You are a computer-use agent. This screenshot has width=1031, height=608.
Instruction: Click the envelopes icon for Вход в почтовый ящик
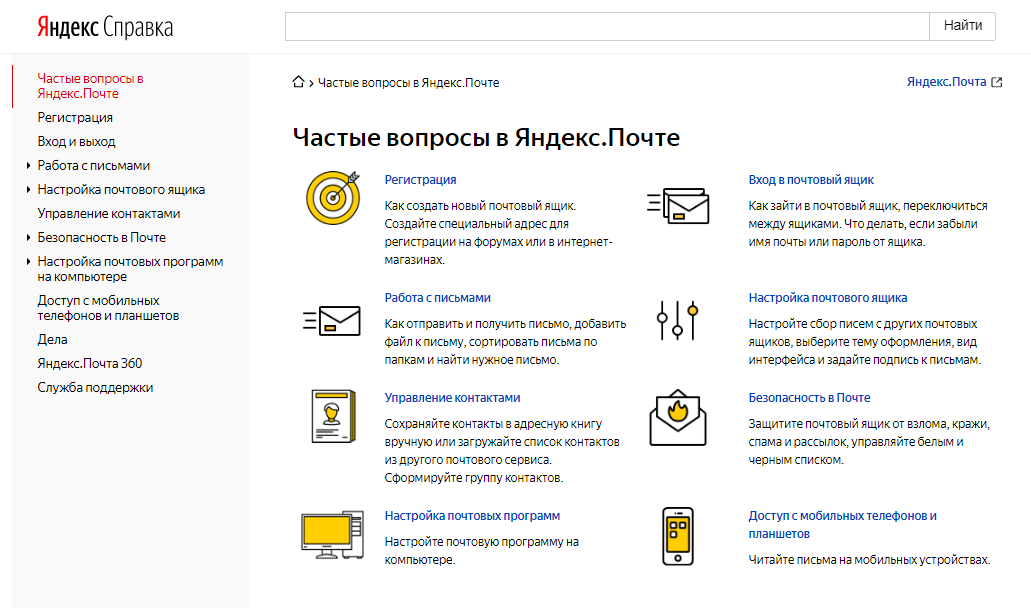(678, 206)
